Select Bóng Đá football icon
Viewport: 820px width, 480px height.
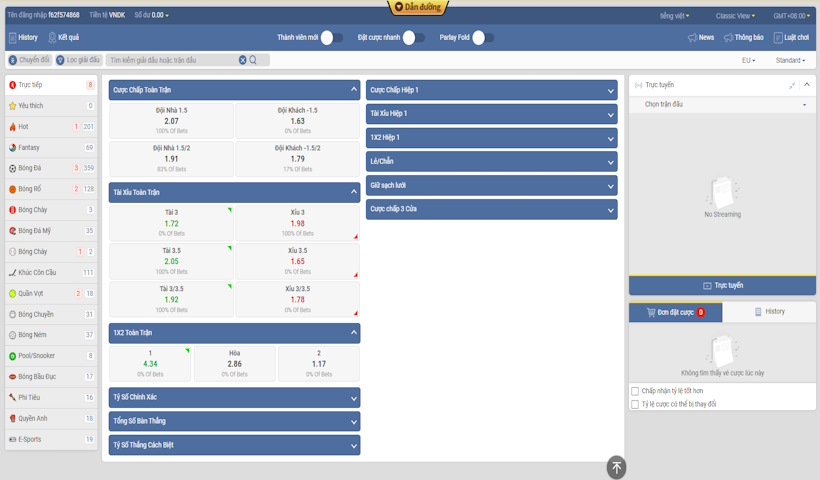coord(13,168)
